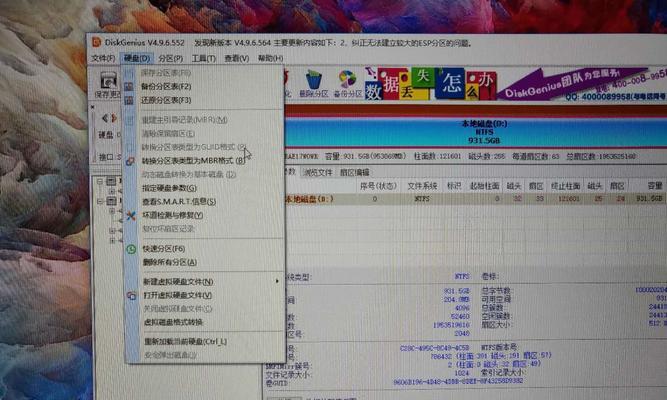Click the 标识 column header
Image resolution: width=667 pixels, height=400 pixels.
[454, 186]
